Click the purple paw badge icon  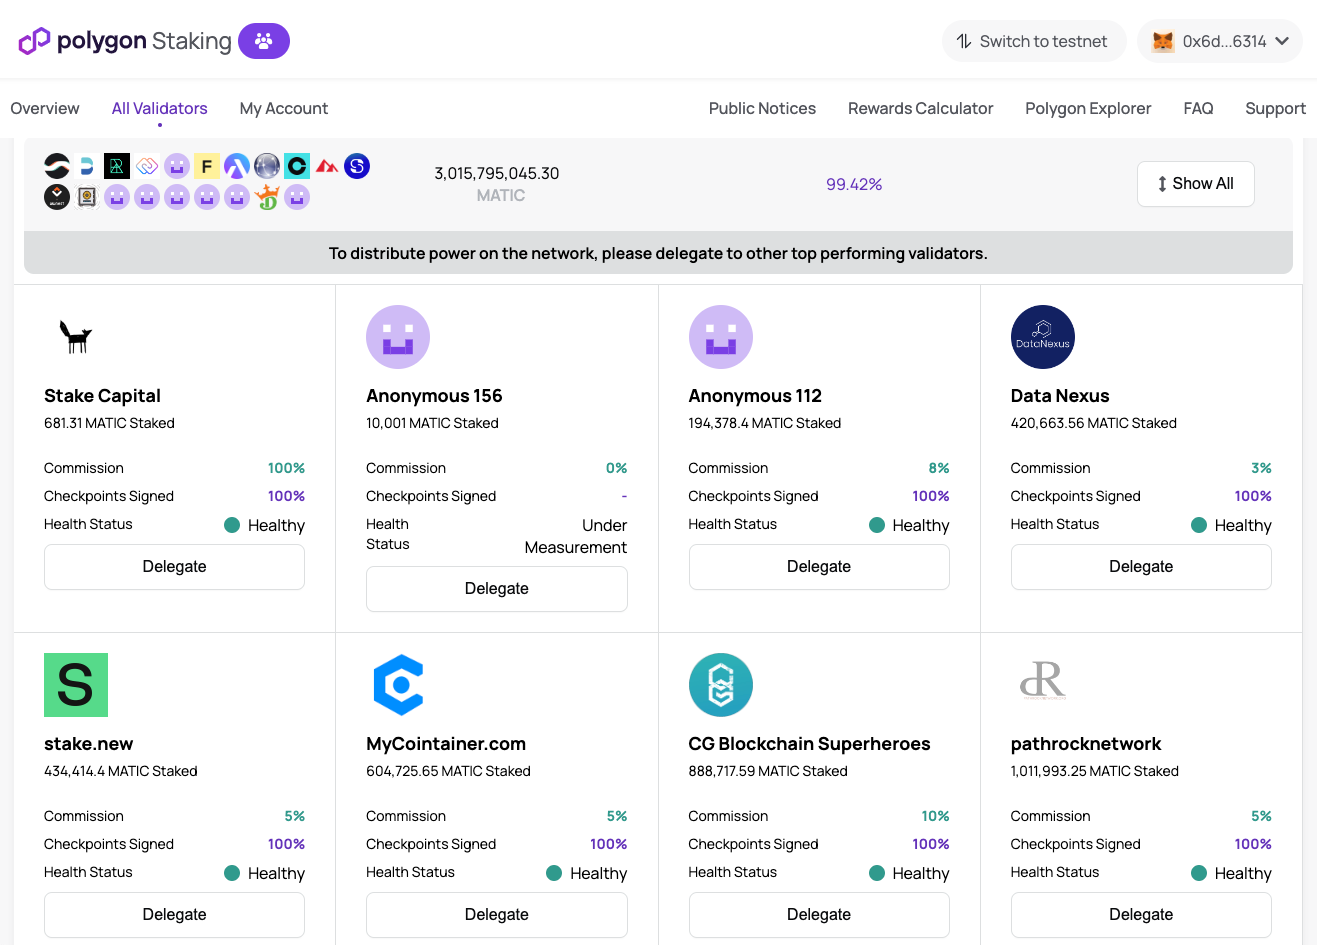coord(264,41)
